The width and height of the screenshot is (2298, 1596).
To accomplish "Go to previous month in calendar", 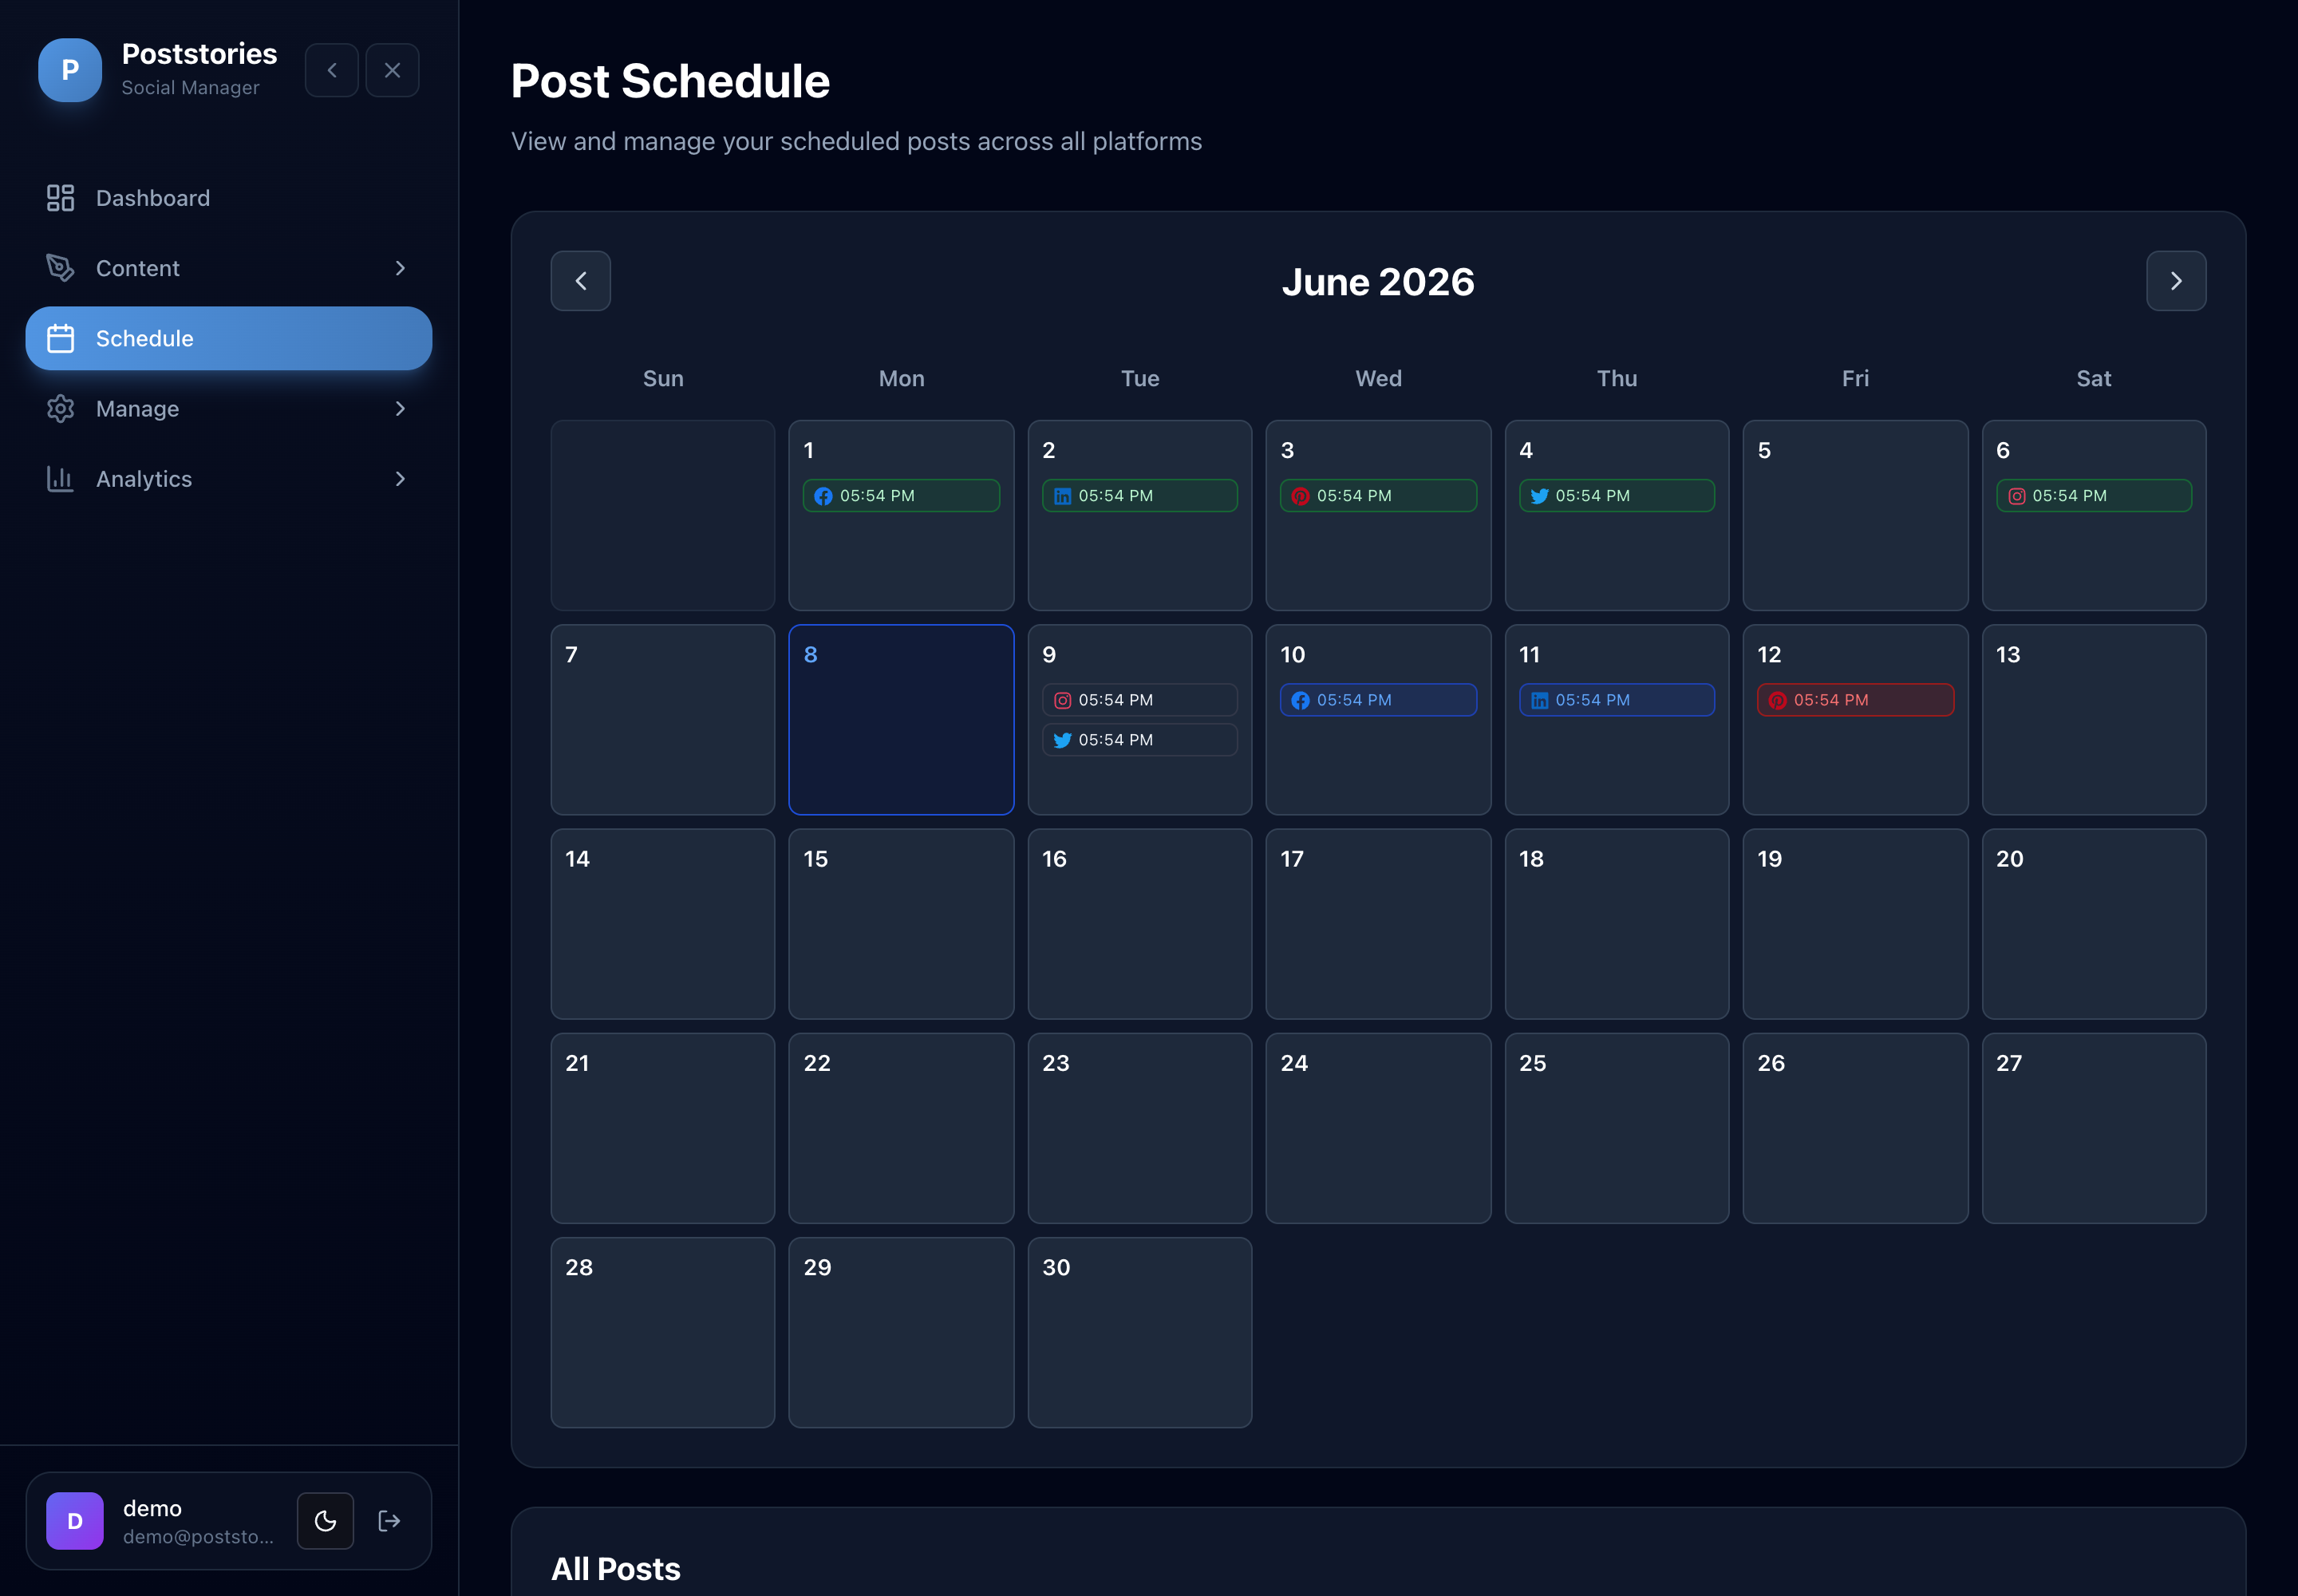I will click(x=581, y=281).
